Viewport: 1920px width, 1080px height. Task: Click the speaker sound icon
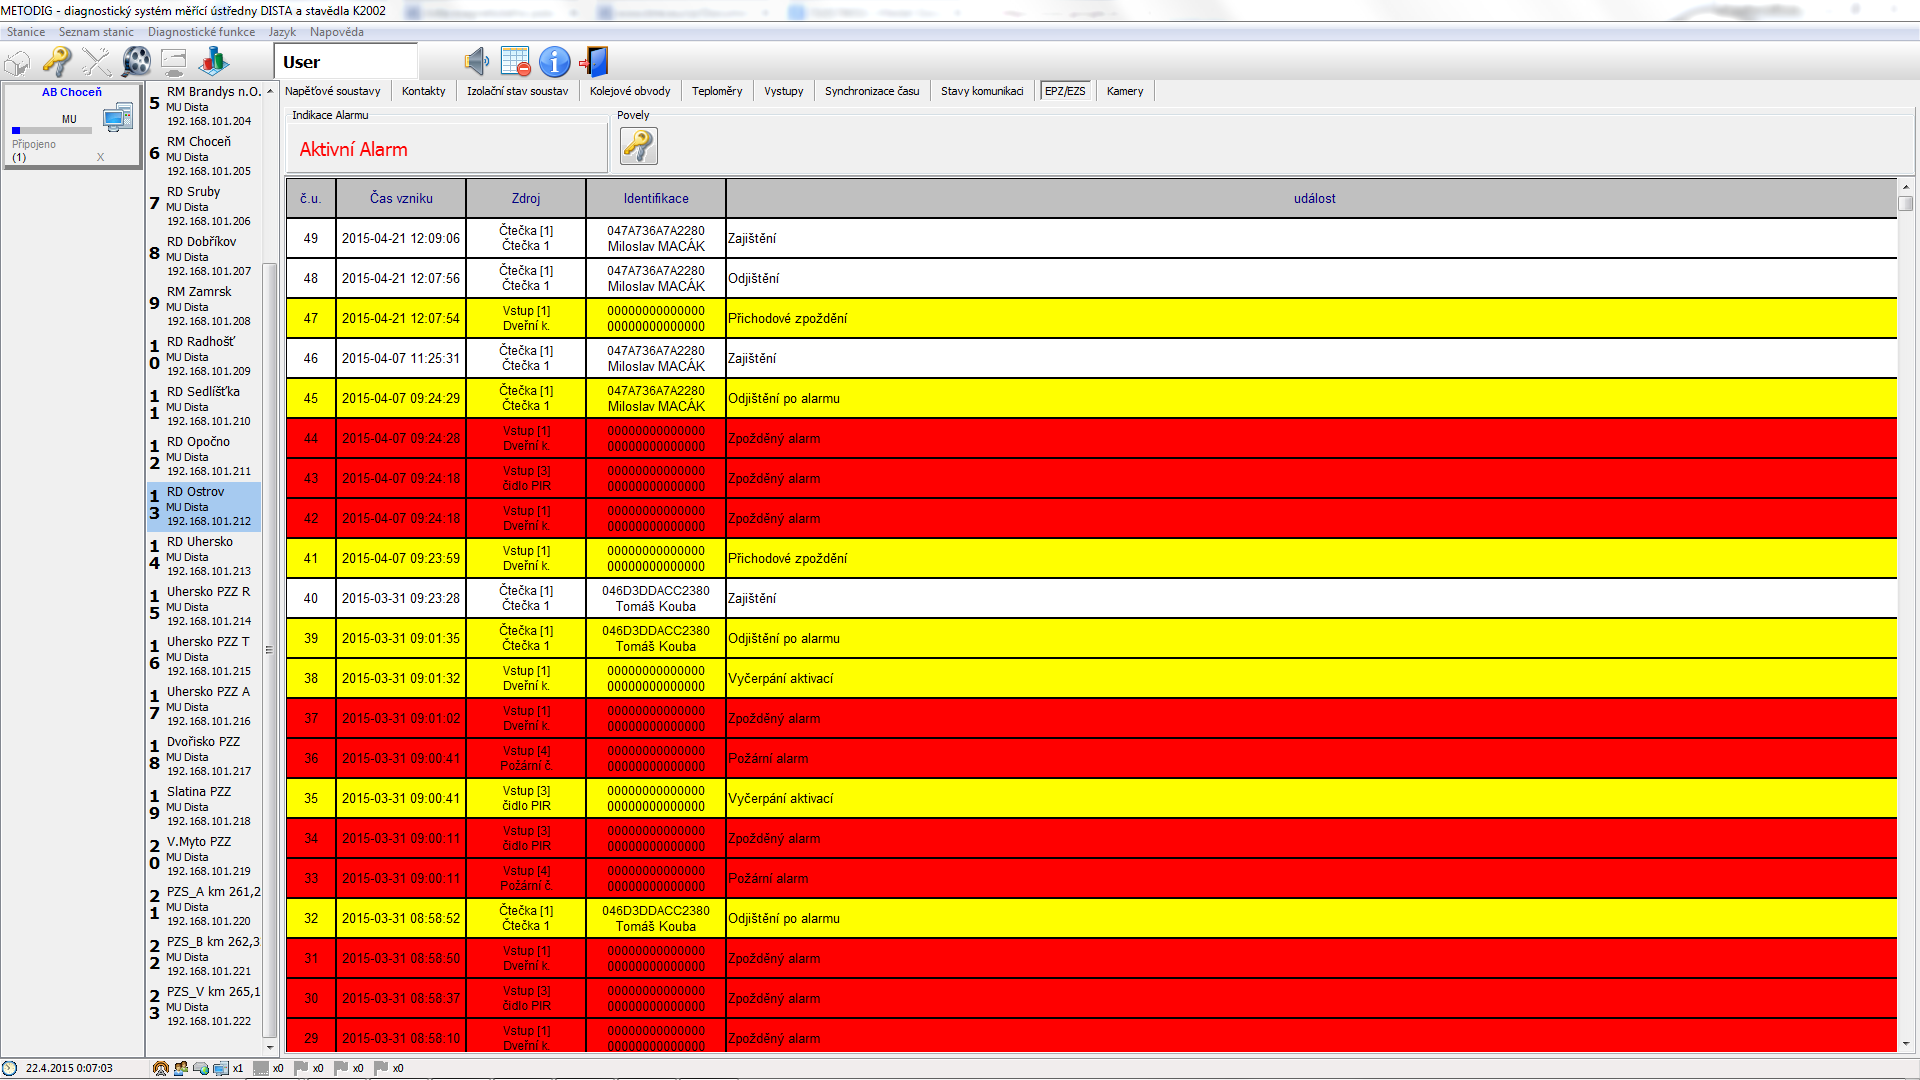coord(477,62)
